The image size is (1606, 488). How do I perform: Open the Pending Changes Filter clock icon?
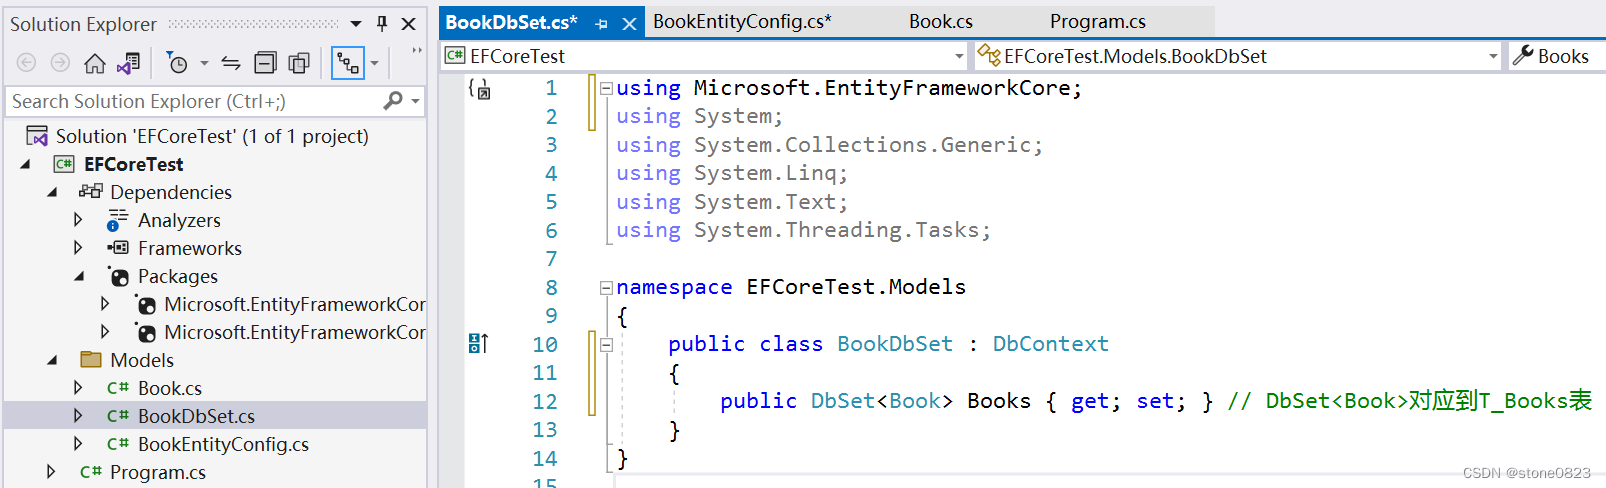coord(177,64)
